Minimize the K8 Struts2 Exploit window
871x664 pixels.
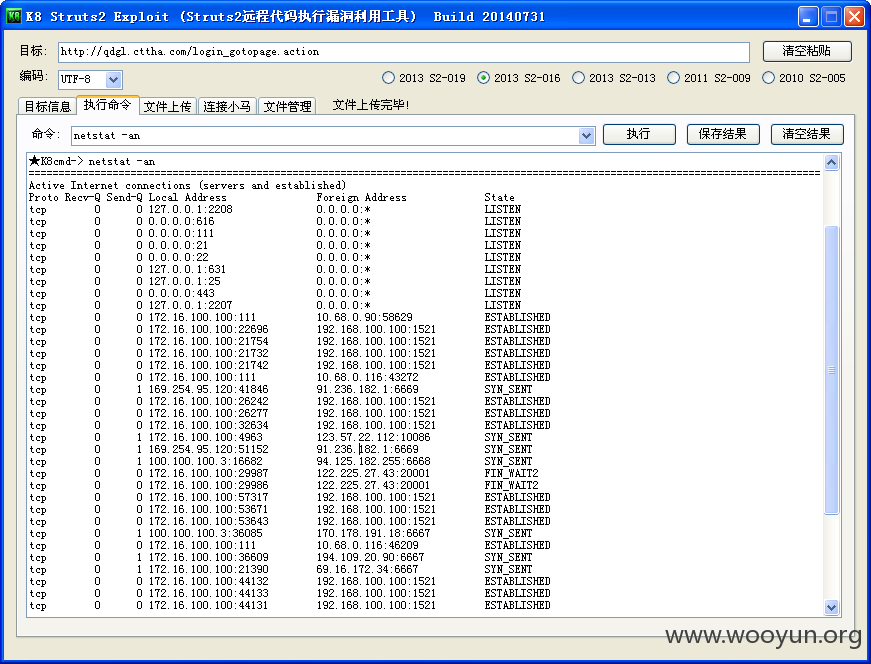pos(808,16)
